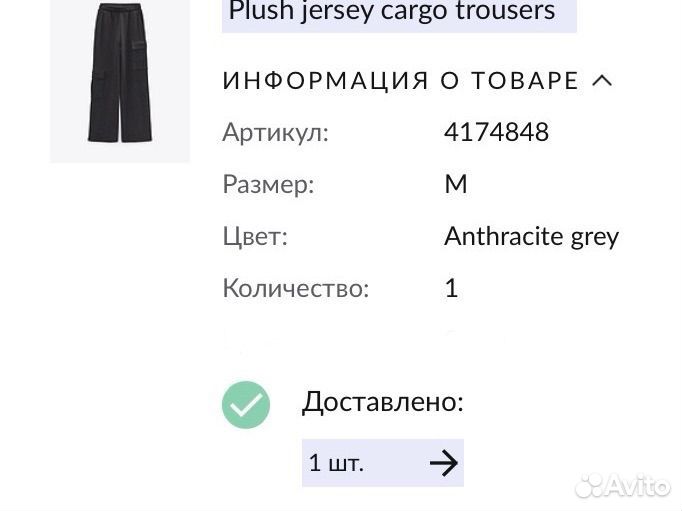Image resolution: width=682 pixels, height=511 pixels.
Task: Click the Размер field label
Action: pyautogui.click(x=268, y=185)
